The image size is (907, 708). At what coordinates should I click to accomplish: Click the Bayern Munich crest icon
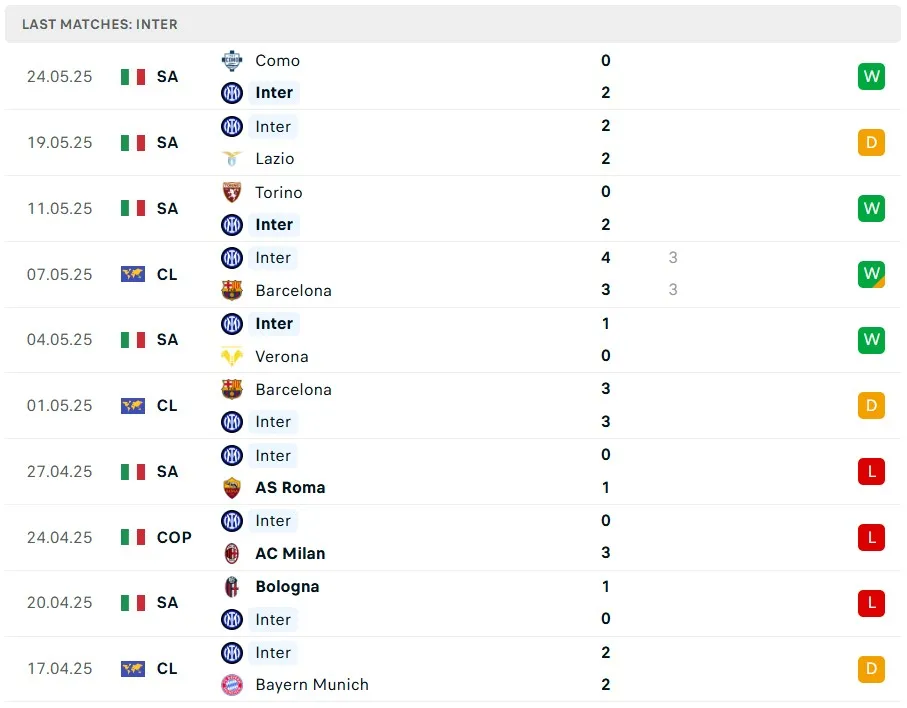(x=232, y=685)
